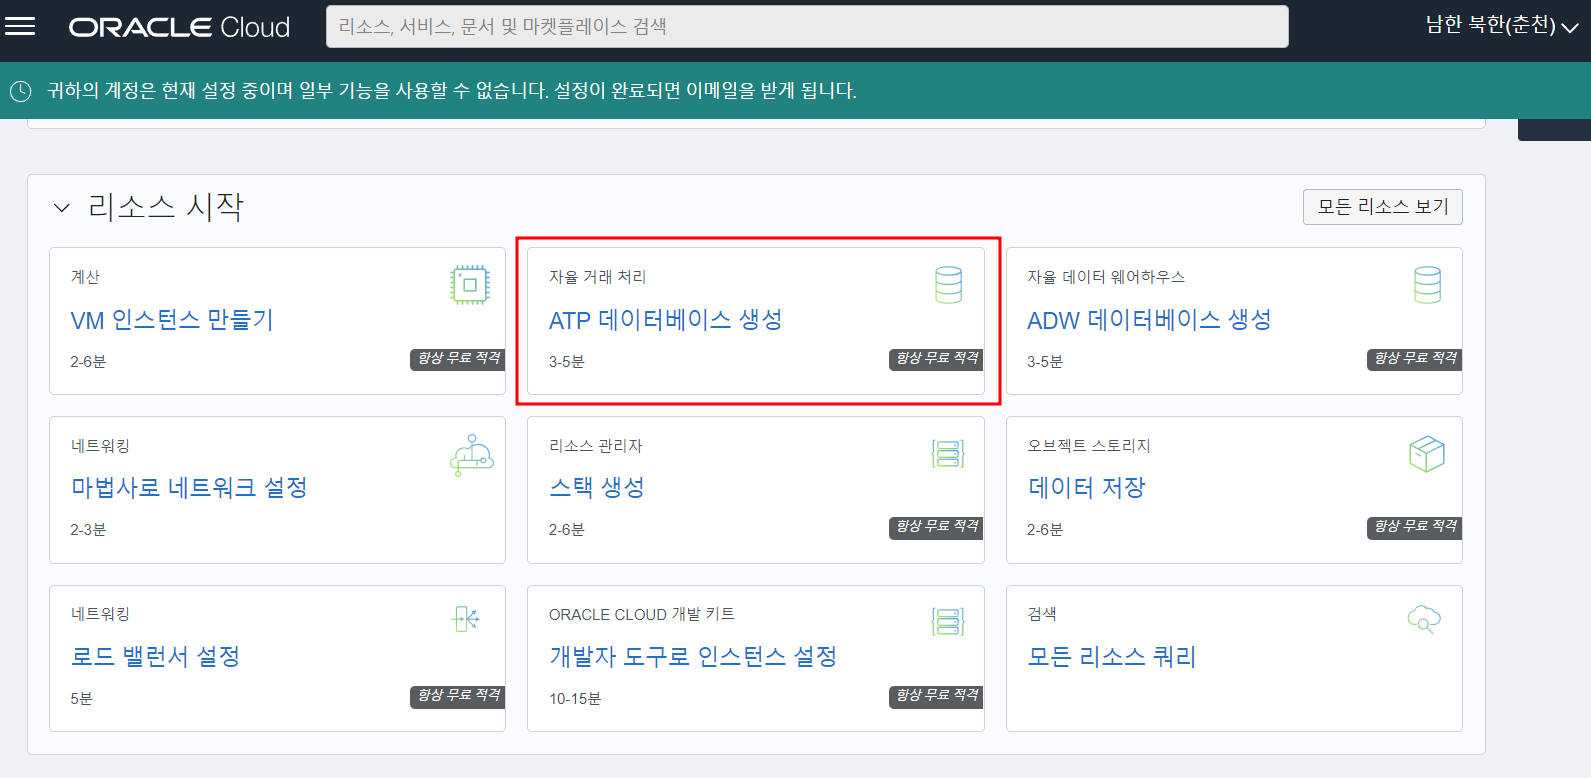
Task: Click the 2-3분 duration text
Action: point(88,530)
